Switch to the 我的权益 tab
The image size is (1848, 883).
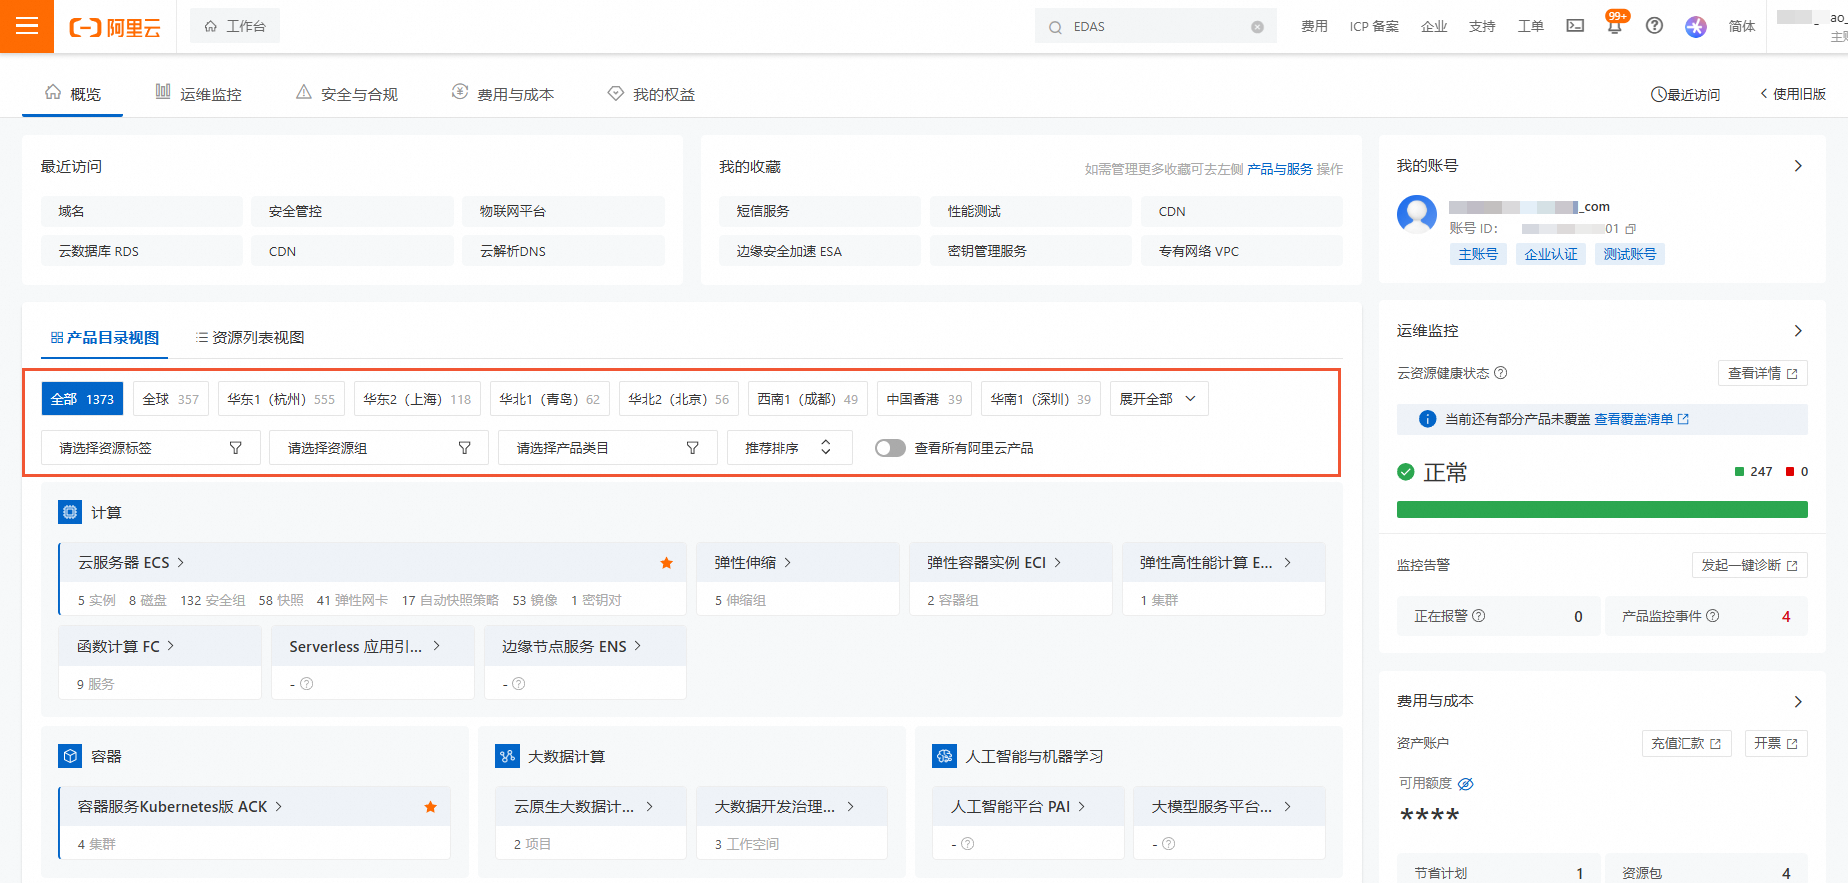651,94
